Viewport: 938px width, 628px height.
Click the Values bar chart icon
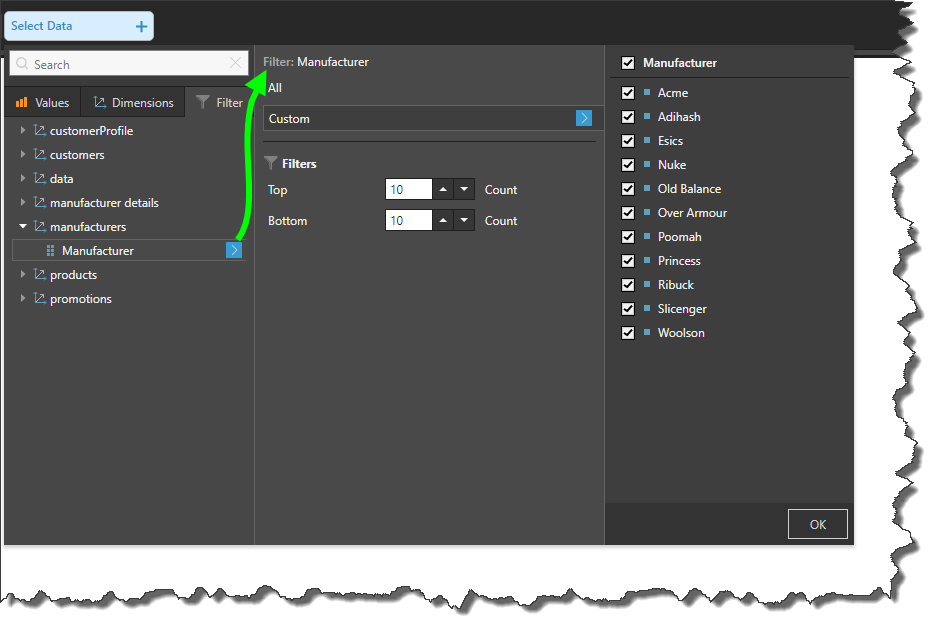(x=22, y=102)
